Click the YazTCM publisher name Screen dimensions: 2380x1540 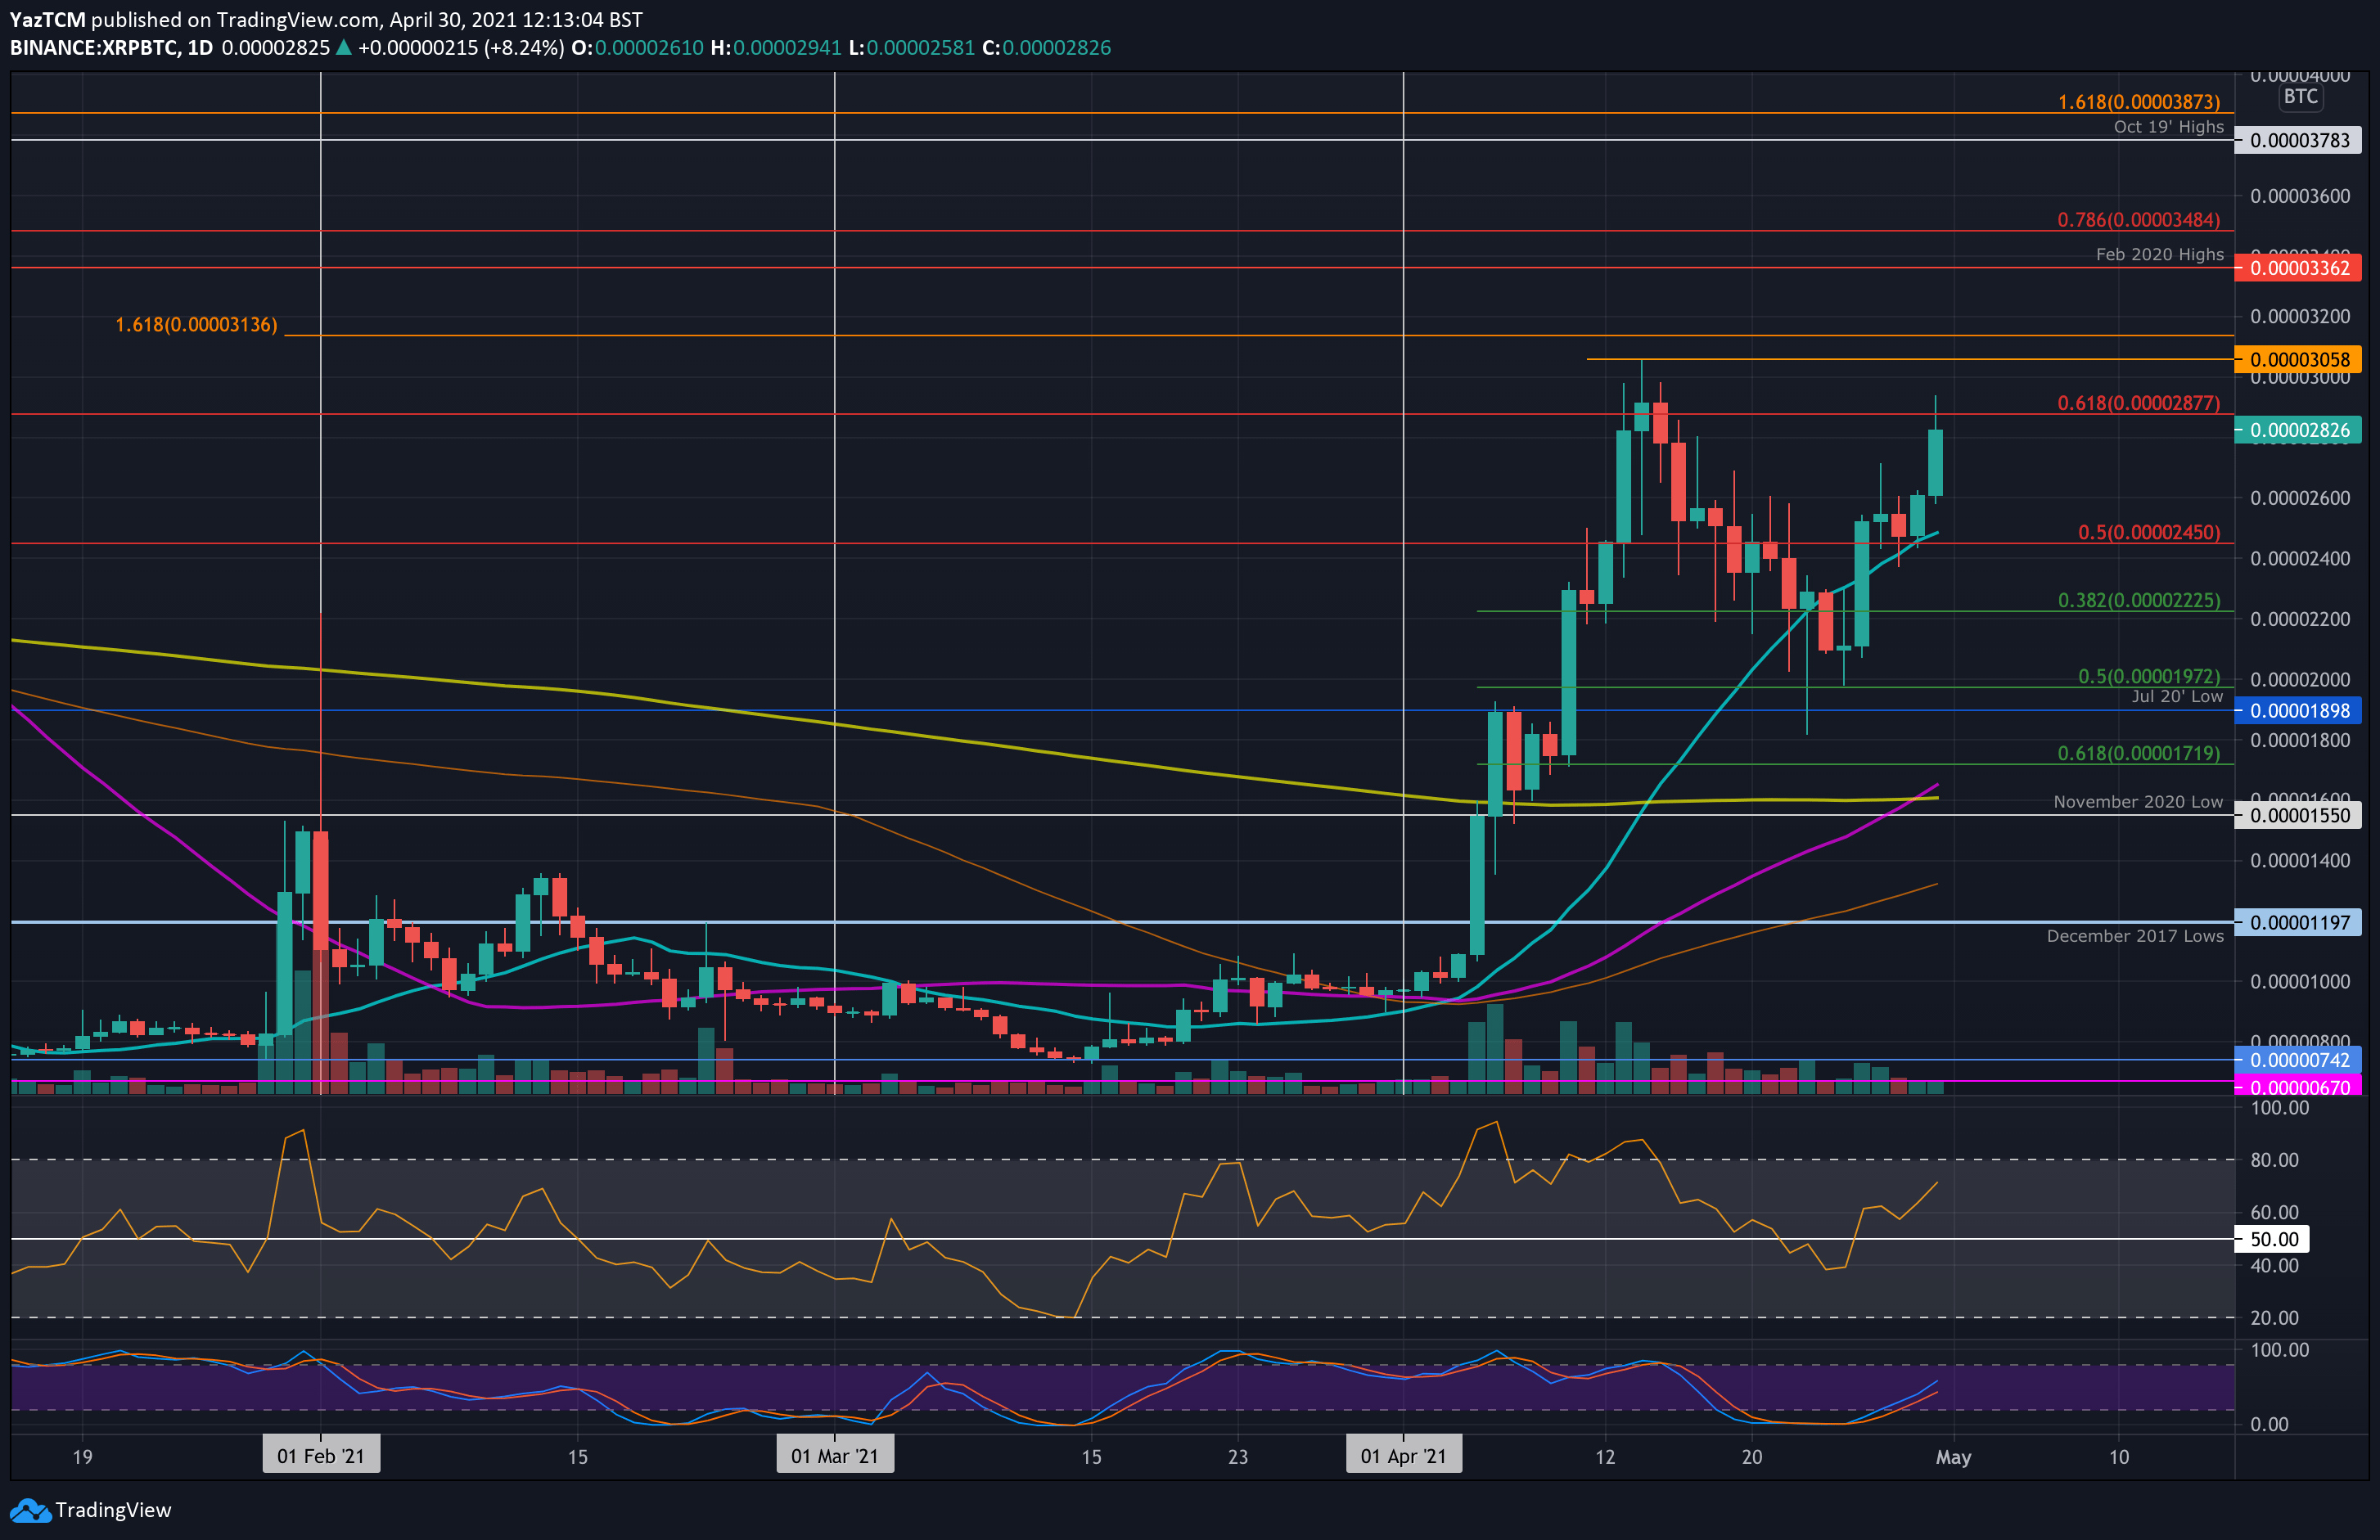47,20
